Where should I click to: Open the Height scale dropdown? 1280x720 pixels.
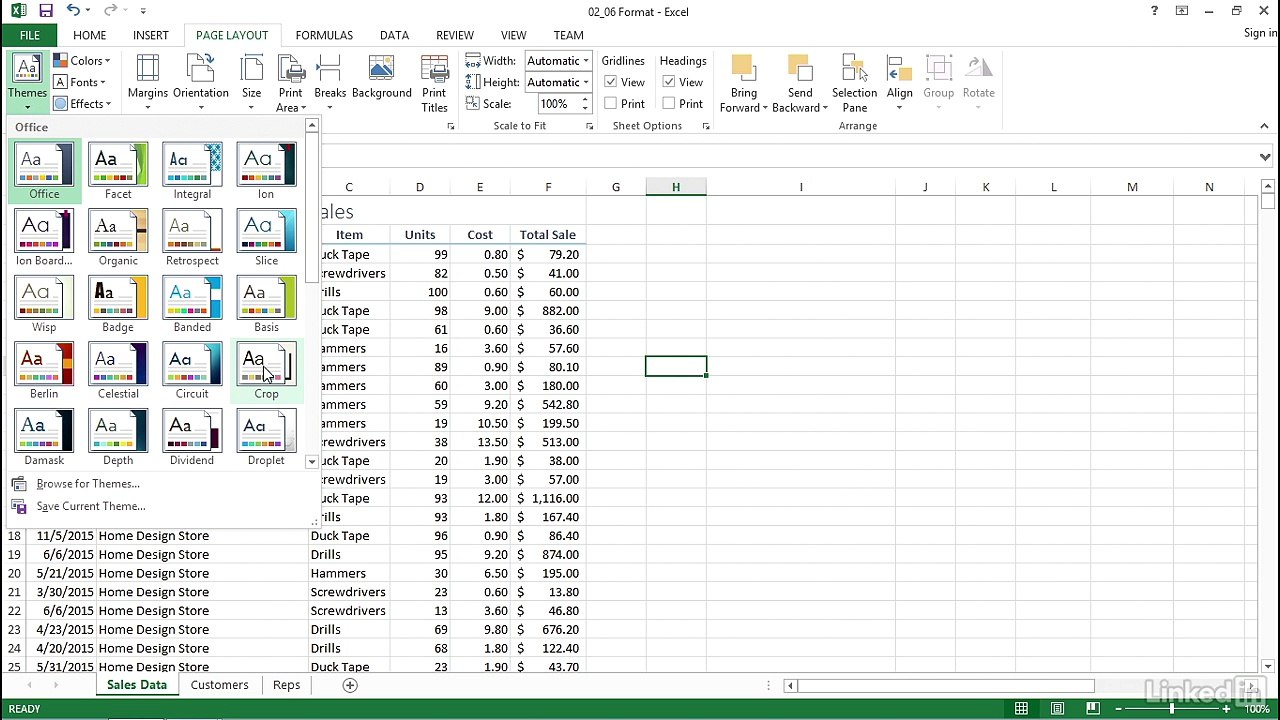586,82
